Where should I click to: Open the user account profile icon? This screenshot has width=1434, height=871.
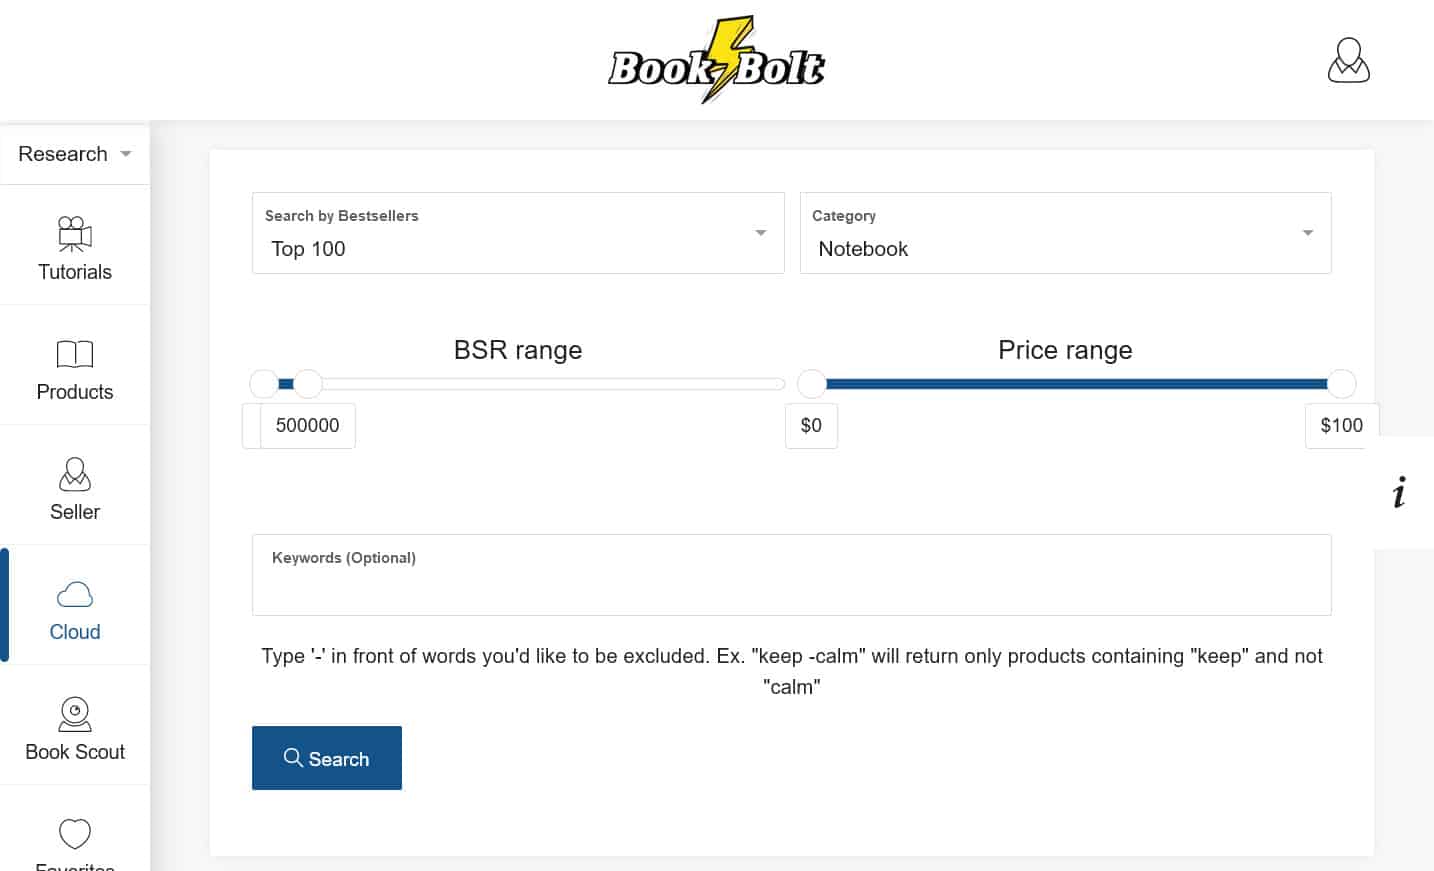(1348, 60)
